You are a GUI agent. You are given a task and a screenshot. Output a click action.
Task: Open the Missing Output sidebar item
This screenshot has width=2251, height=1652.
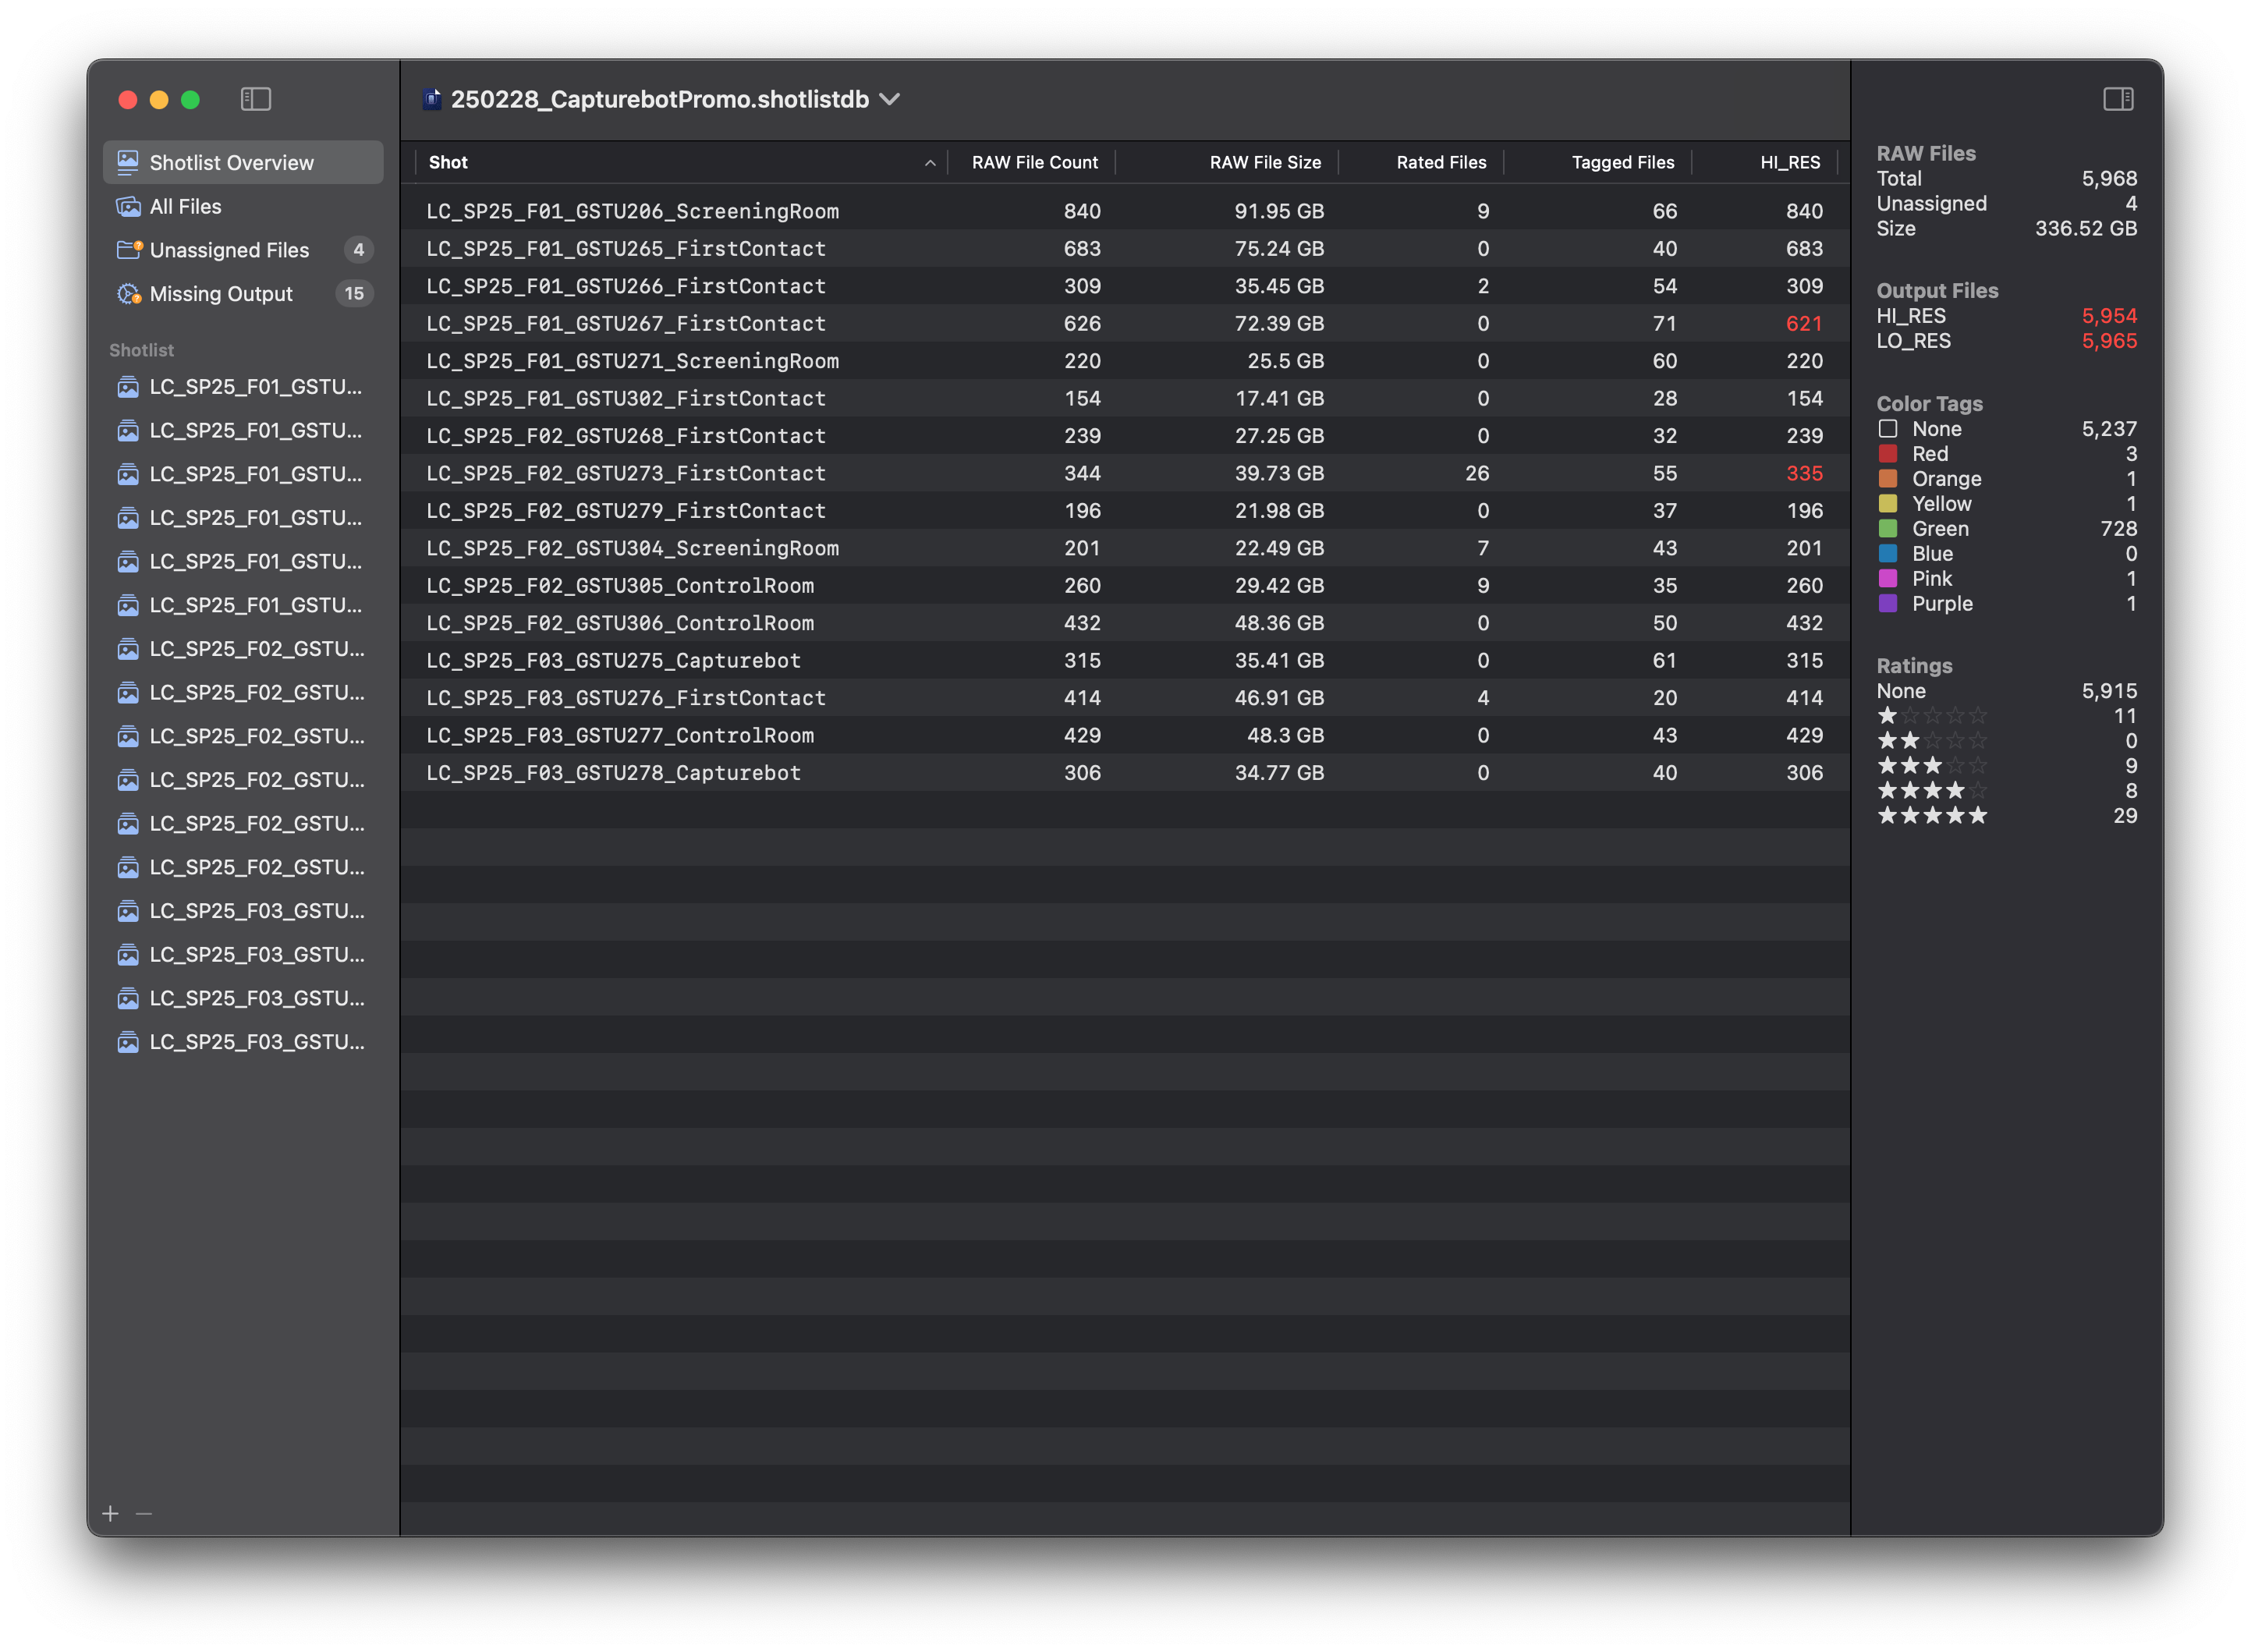[221, 294]
